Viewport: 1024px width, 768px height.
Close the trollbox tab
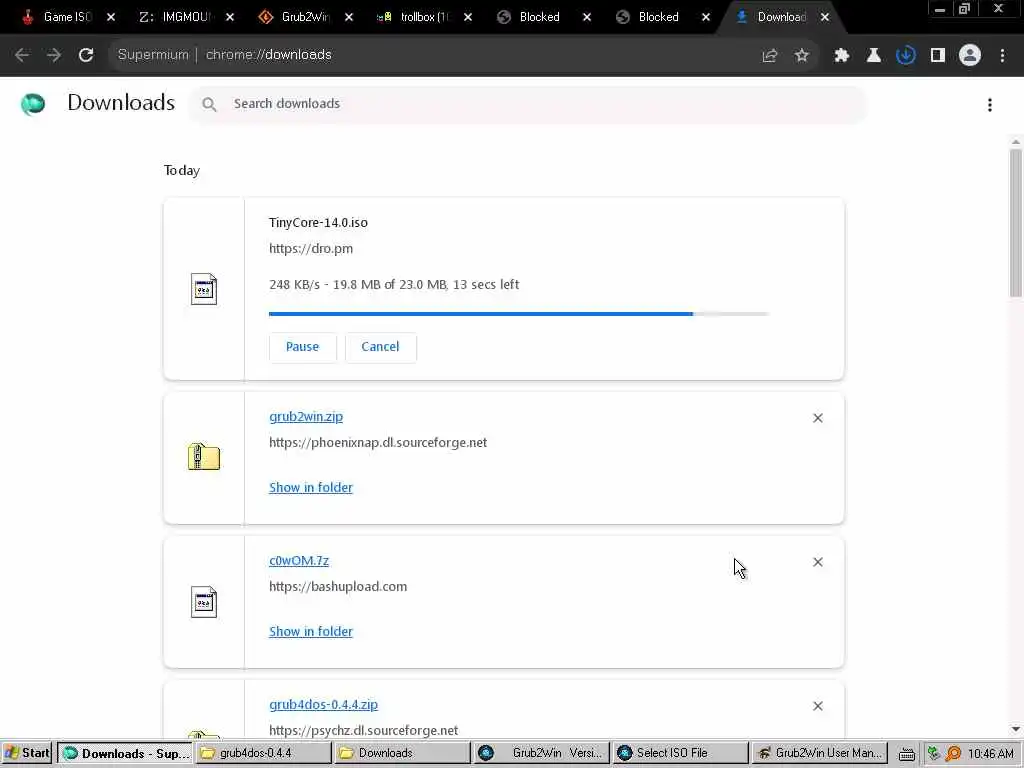point(468,17)
